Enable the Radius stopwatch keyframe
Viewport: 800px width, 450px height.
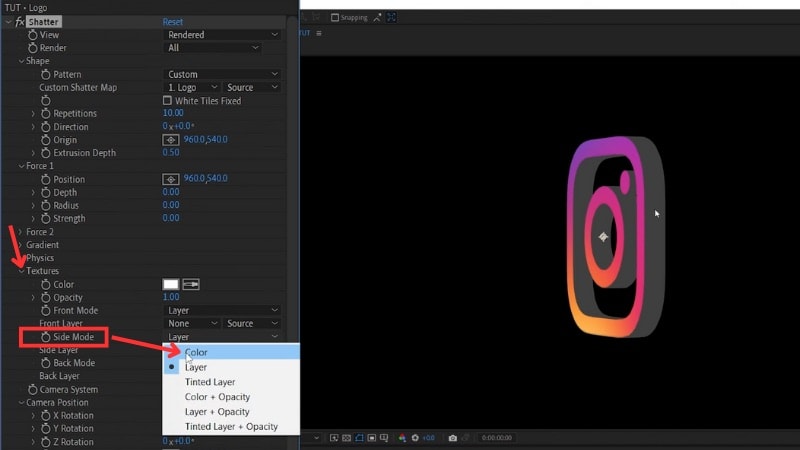[45, 205]
